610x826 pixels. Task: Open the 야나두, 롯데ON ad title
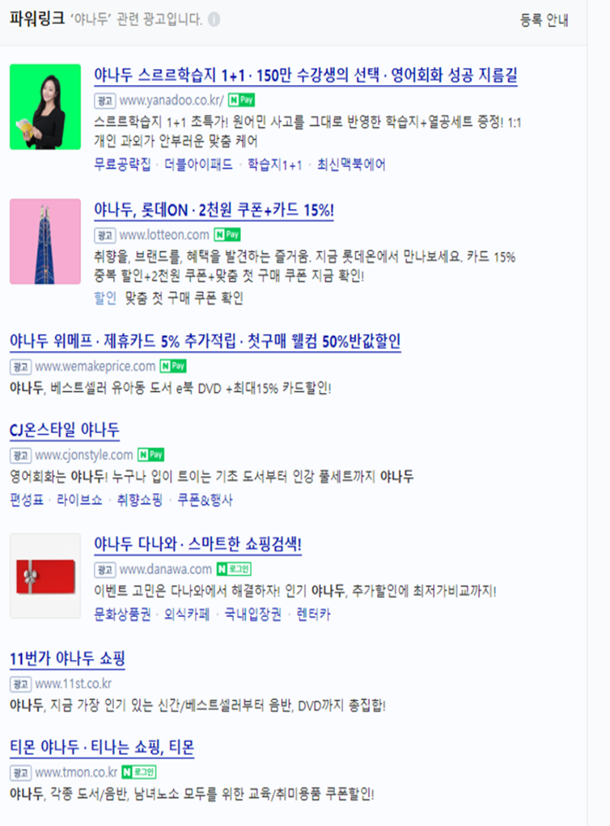coord(214,210)
